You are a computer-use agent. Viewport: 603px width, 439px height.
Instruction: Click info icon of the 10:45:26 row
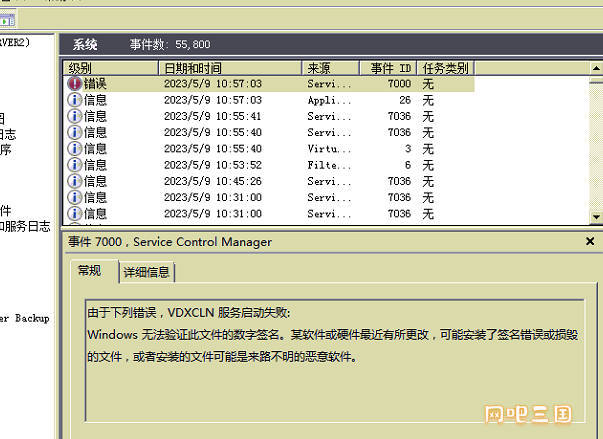(74, 181)
